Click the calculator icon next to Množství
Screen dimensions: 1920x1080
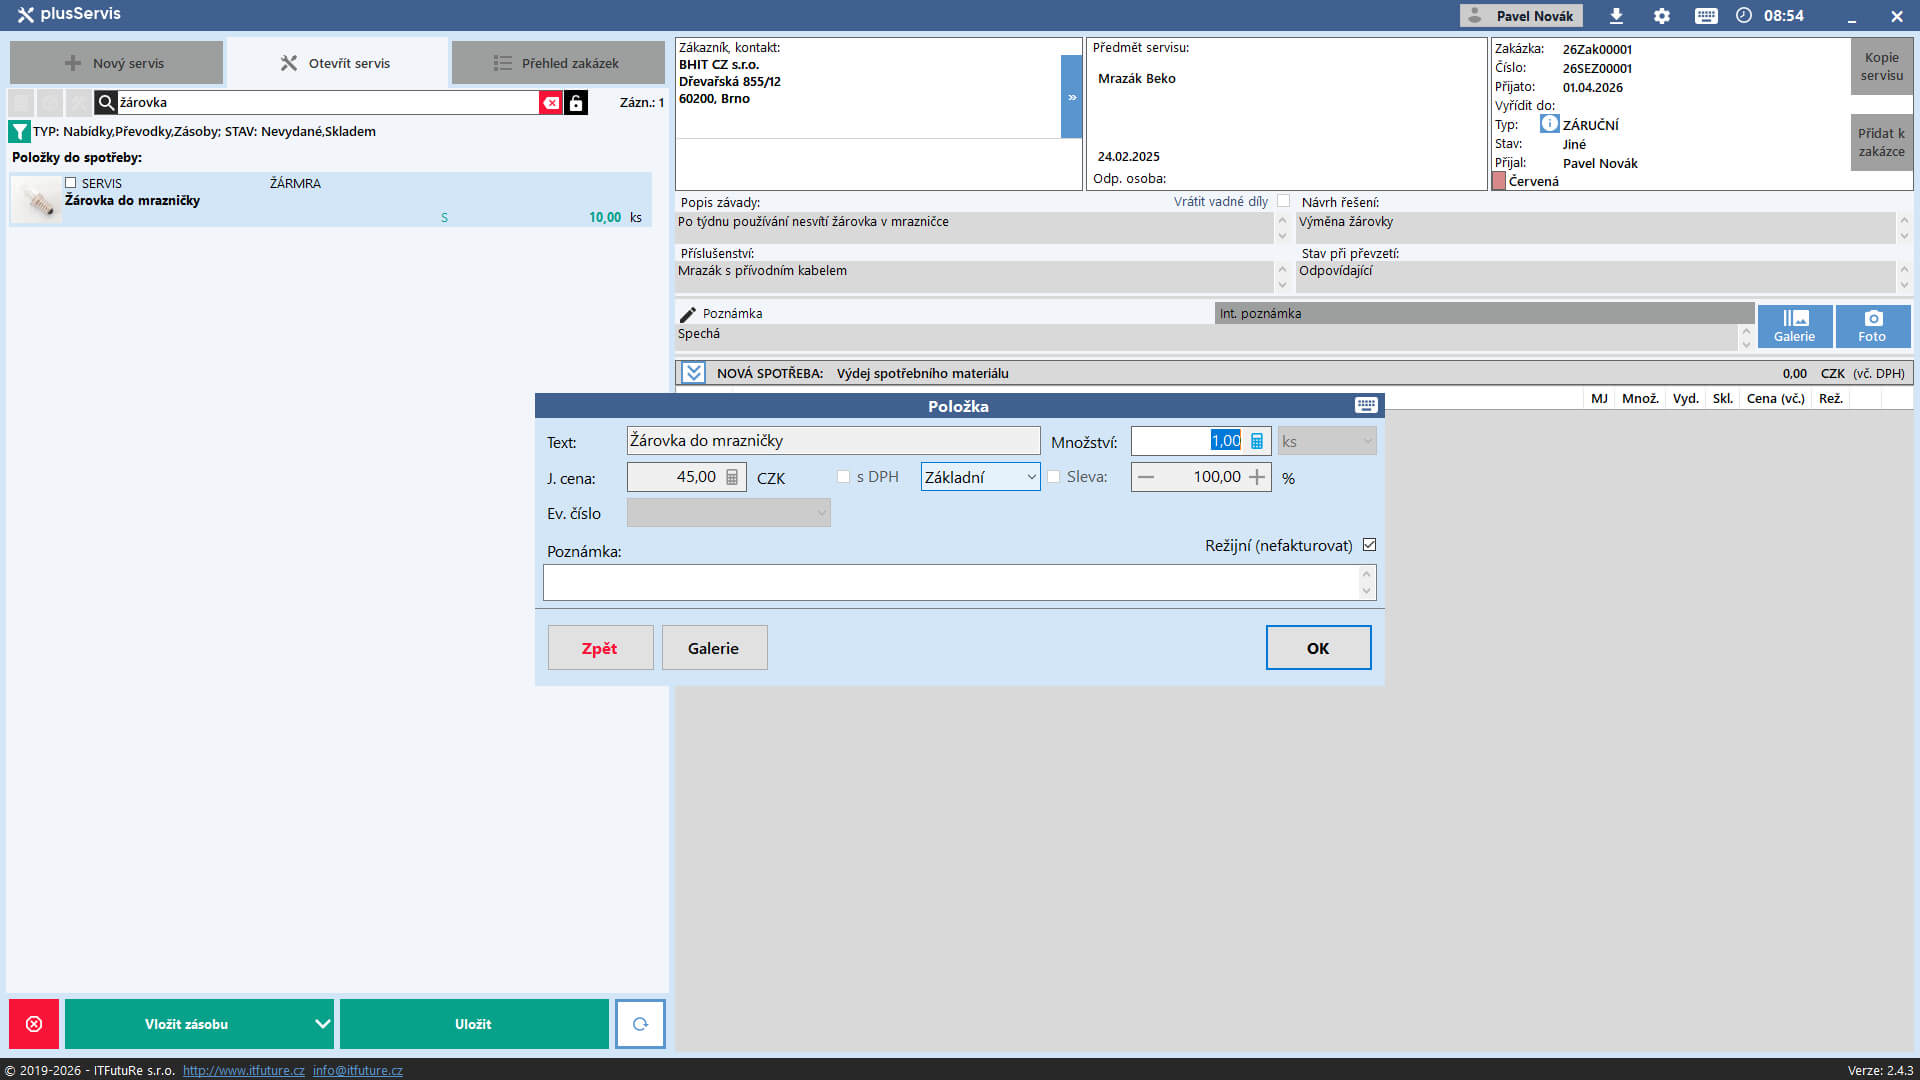pos(1257,441)
